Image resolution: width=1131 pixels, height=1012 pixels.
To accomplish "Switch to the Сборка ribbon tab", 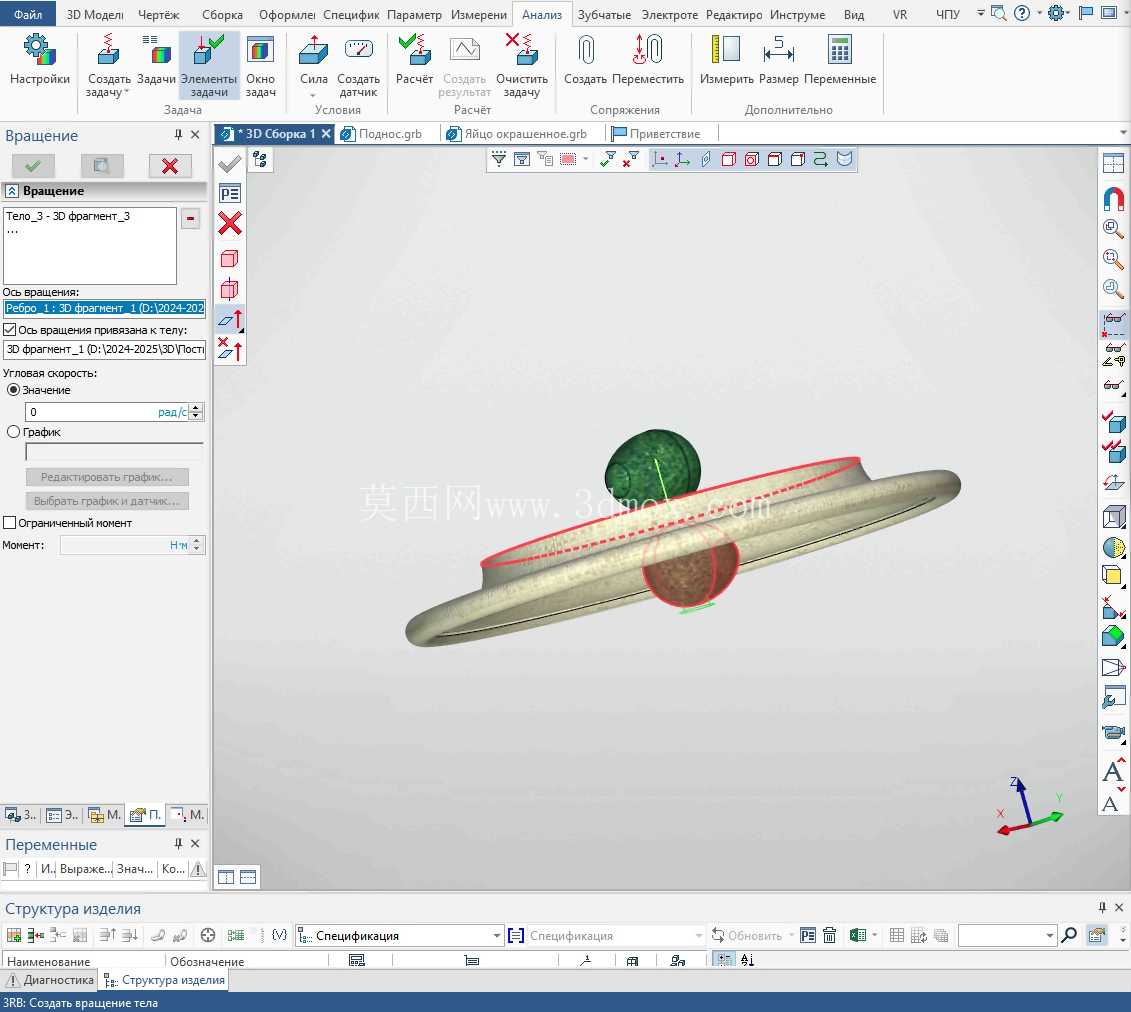I will pyautogui.click(x=221, y=14).
